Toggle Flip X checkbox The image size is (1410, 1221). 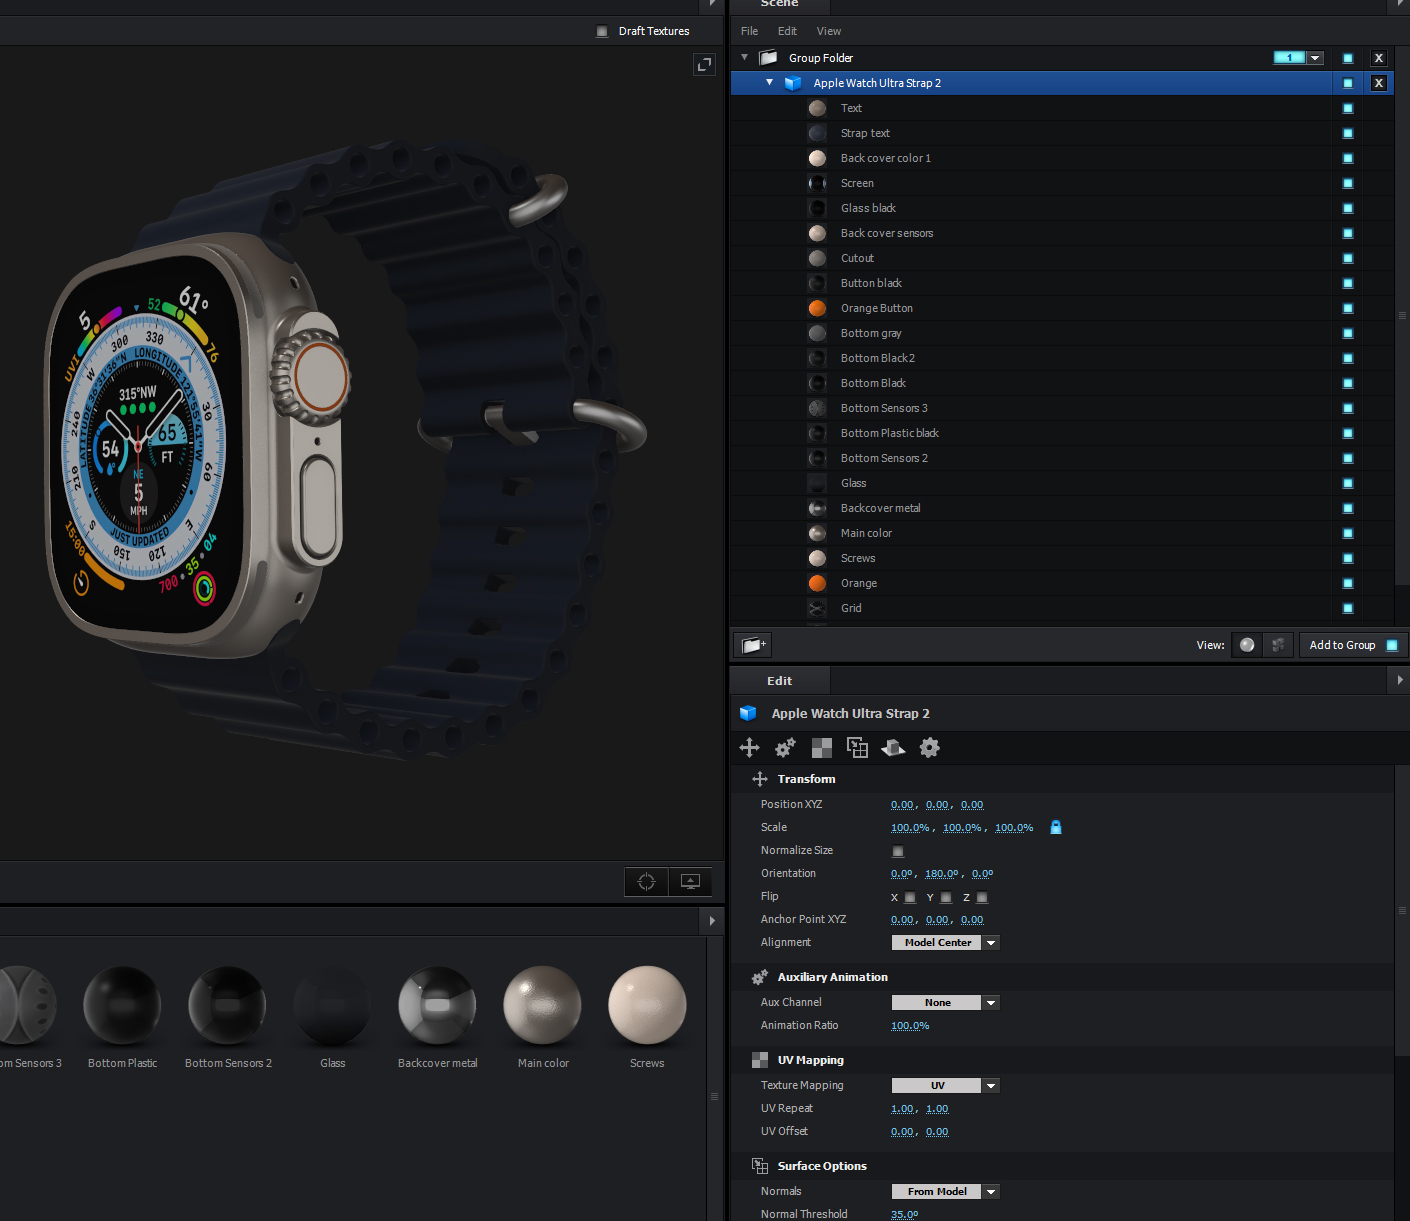coord(910,897)
